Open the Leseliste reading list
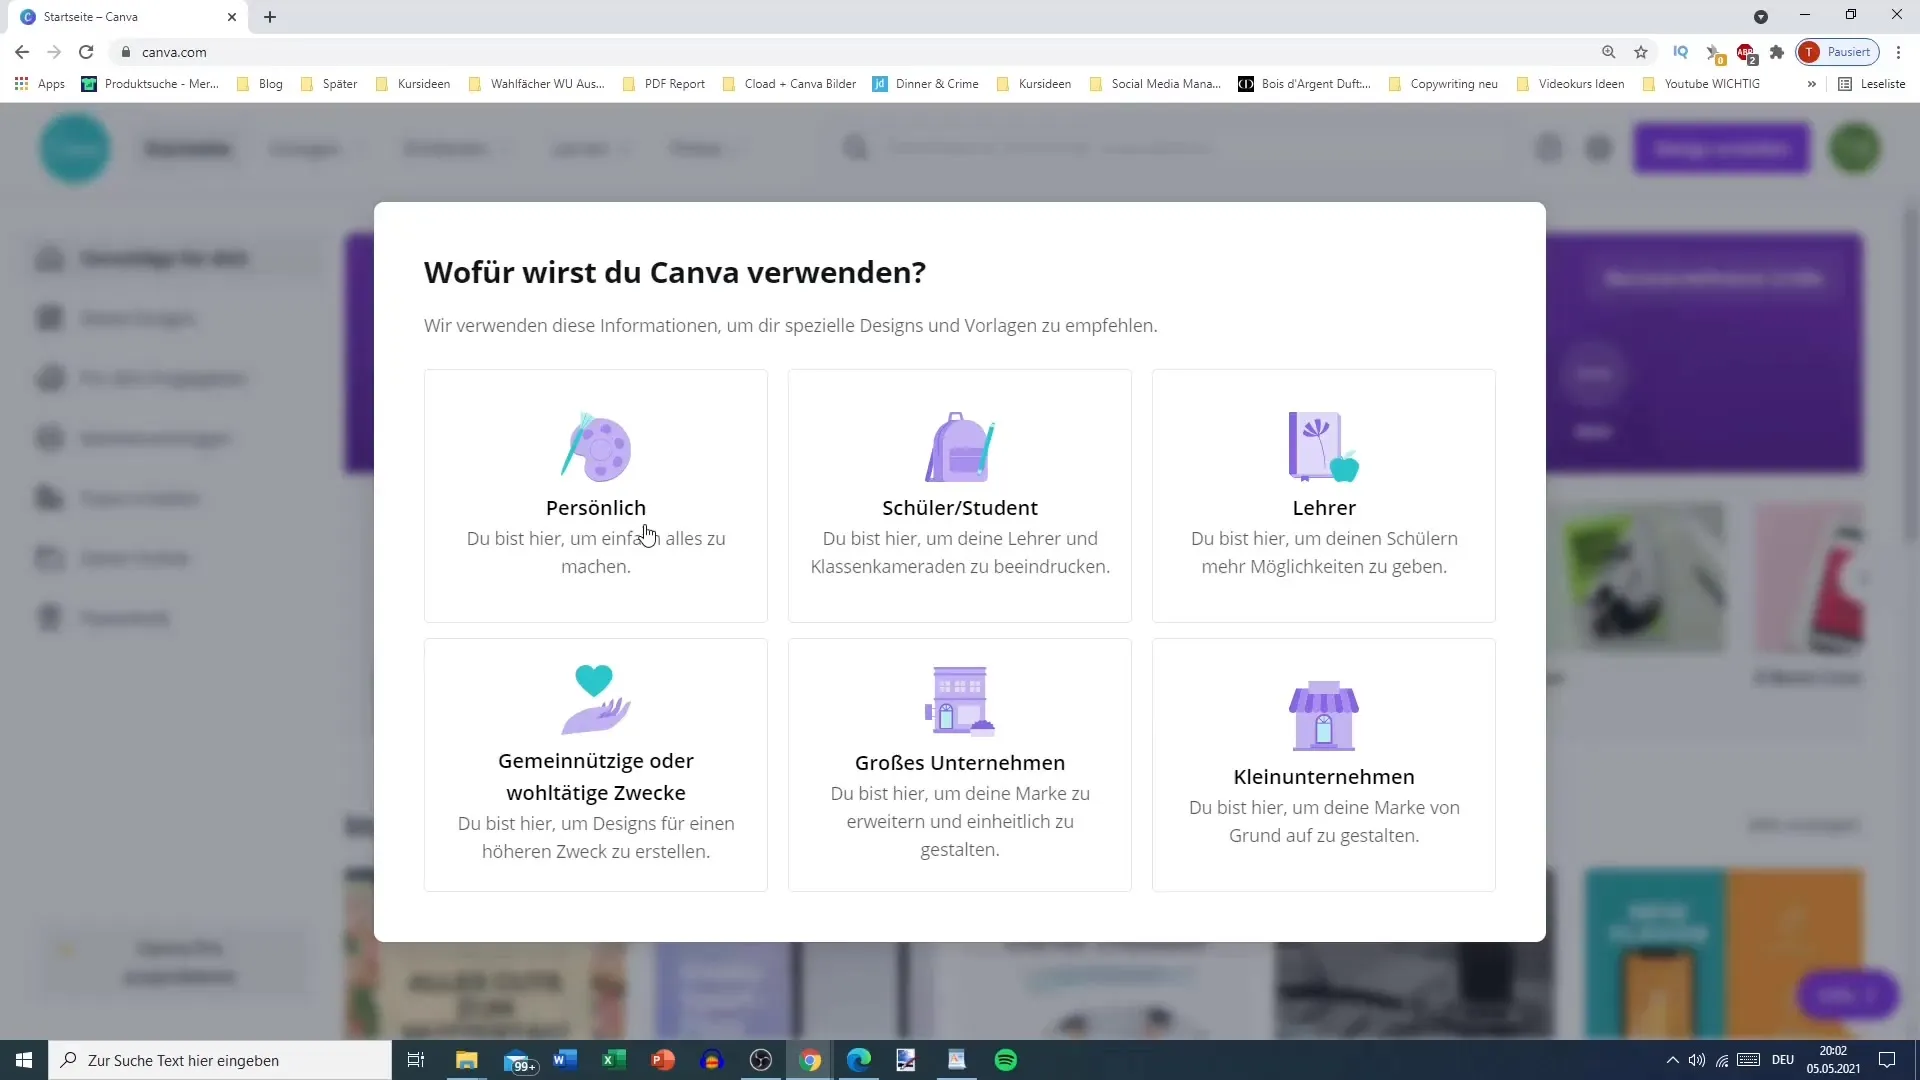The height and width of the screenshot is (1080, 1920). pyautogui.click(x=1872, y=84)
